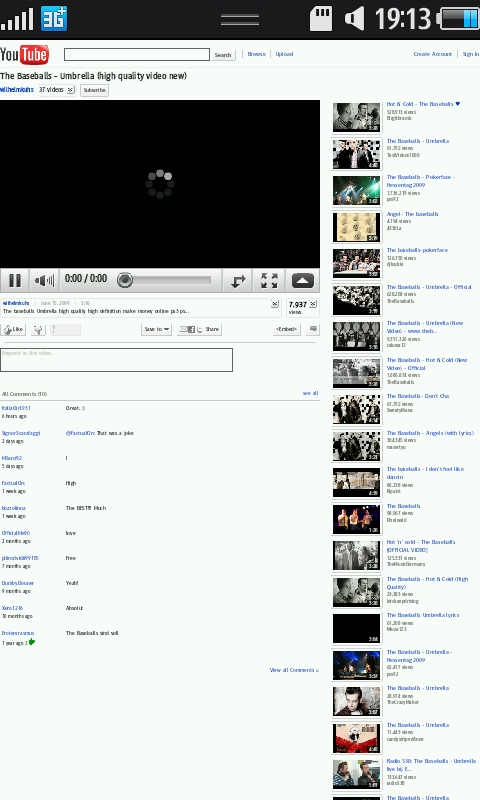The height and width of the screenshot is (800, 480).
Task: Expand the video description box
Action: 275,304
